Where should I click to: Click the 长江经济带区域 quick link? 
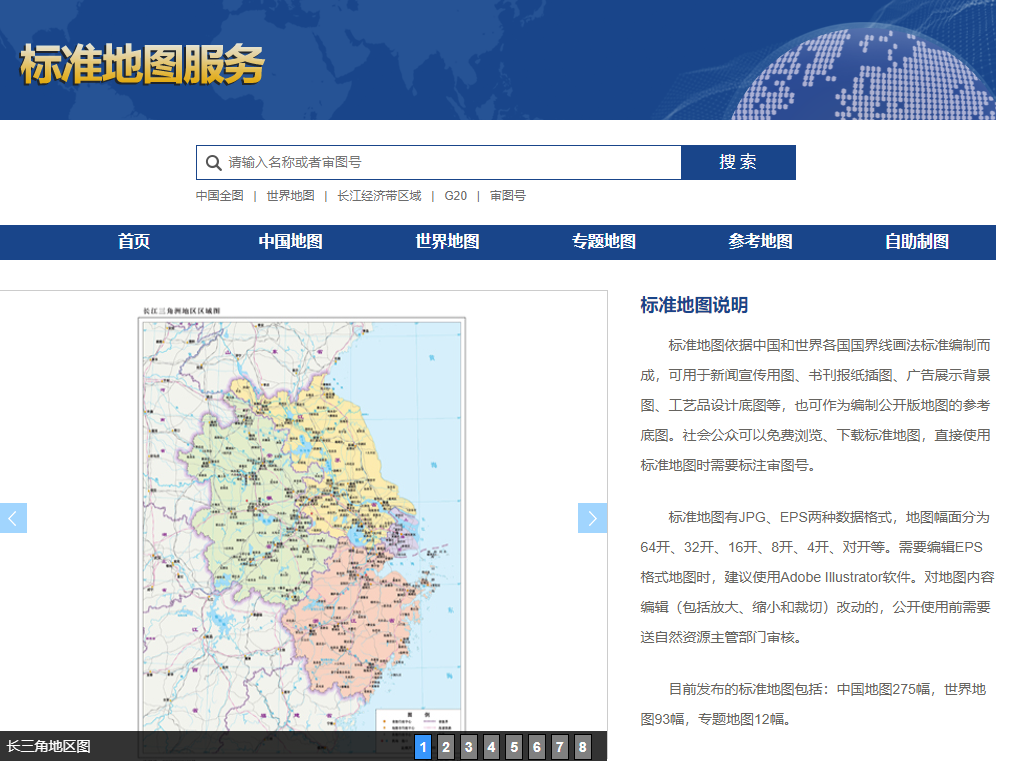tap(379, 196)
